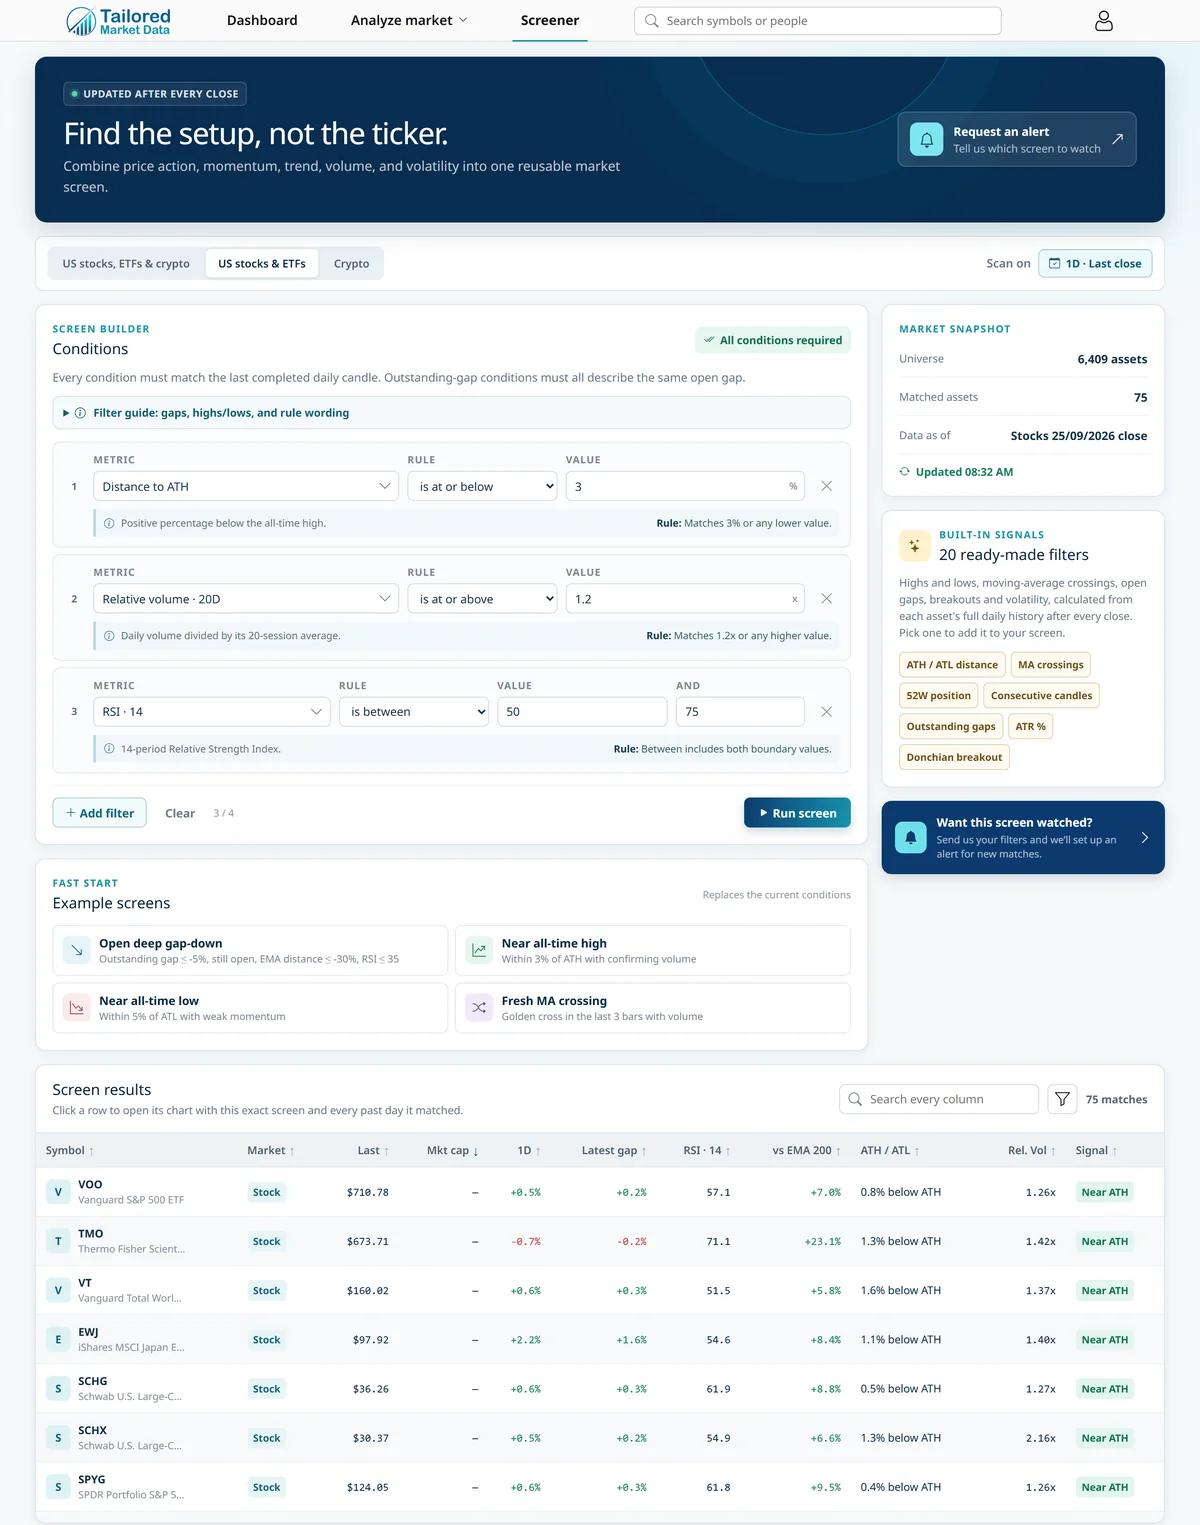Click the info icon under Distance to ATH
Viewport: 1200px width, 1525px height.
click(109, 523)
